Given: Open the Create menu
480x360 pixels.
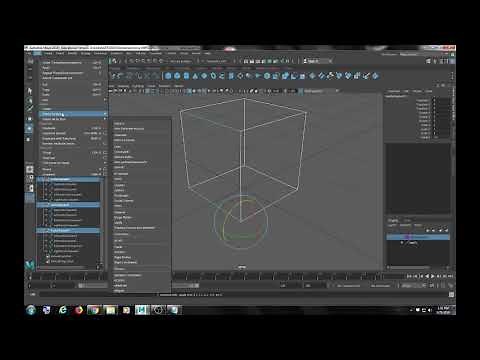Looking at the screenshot, I should pyautogui.click(x=48, y=53).
